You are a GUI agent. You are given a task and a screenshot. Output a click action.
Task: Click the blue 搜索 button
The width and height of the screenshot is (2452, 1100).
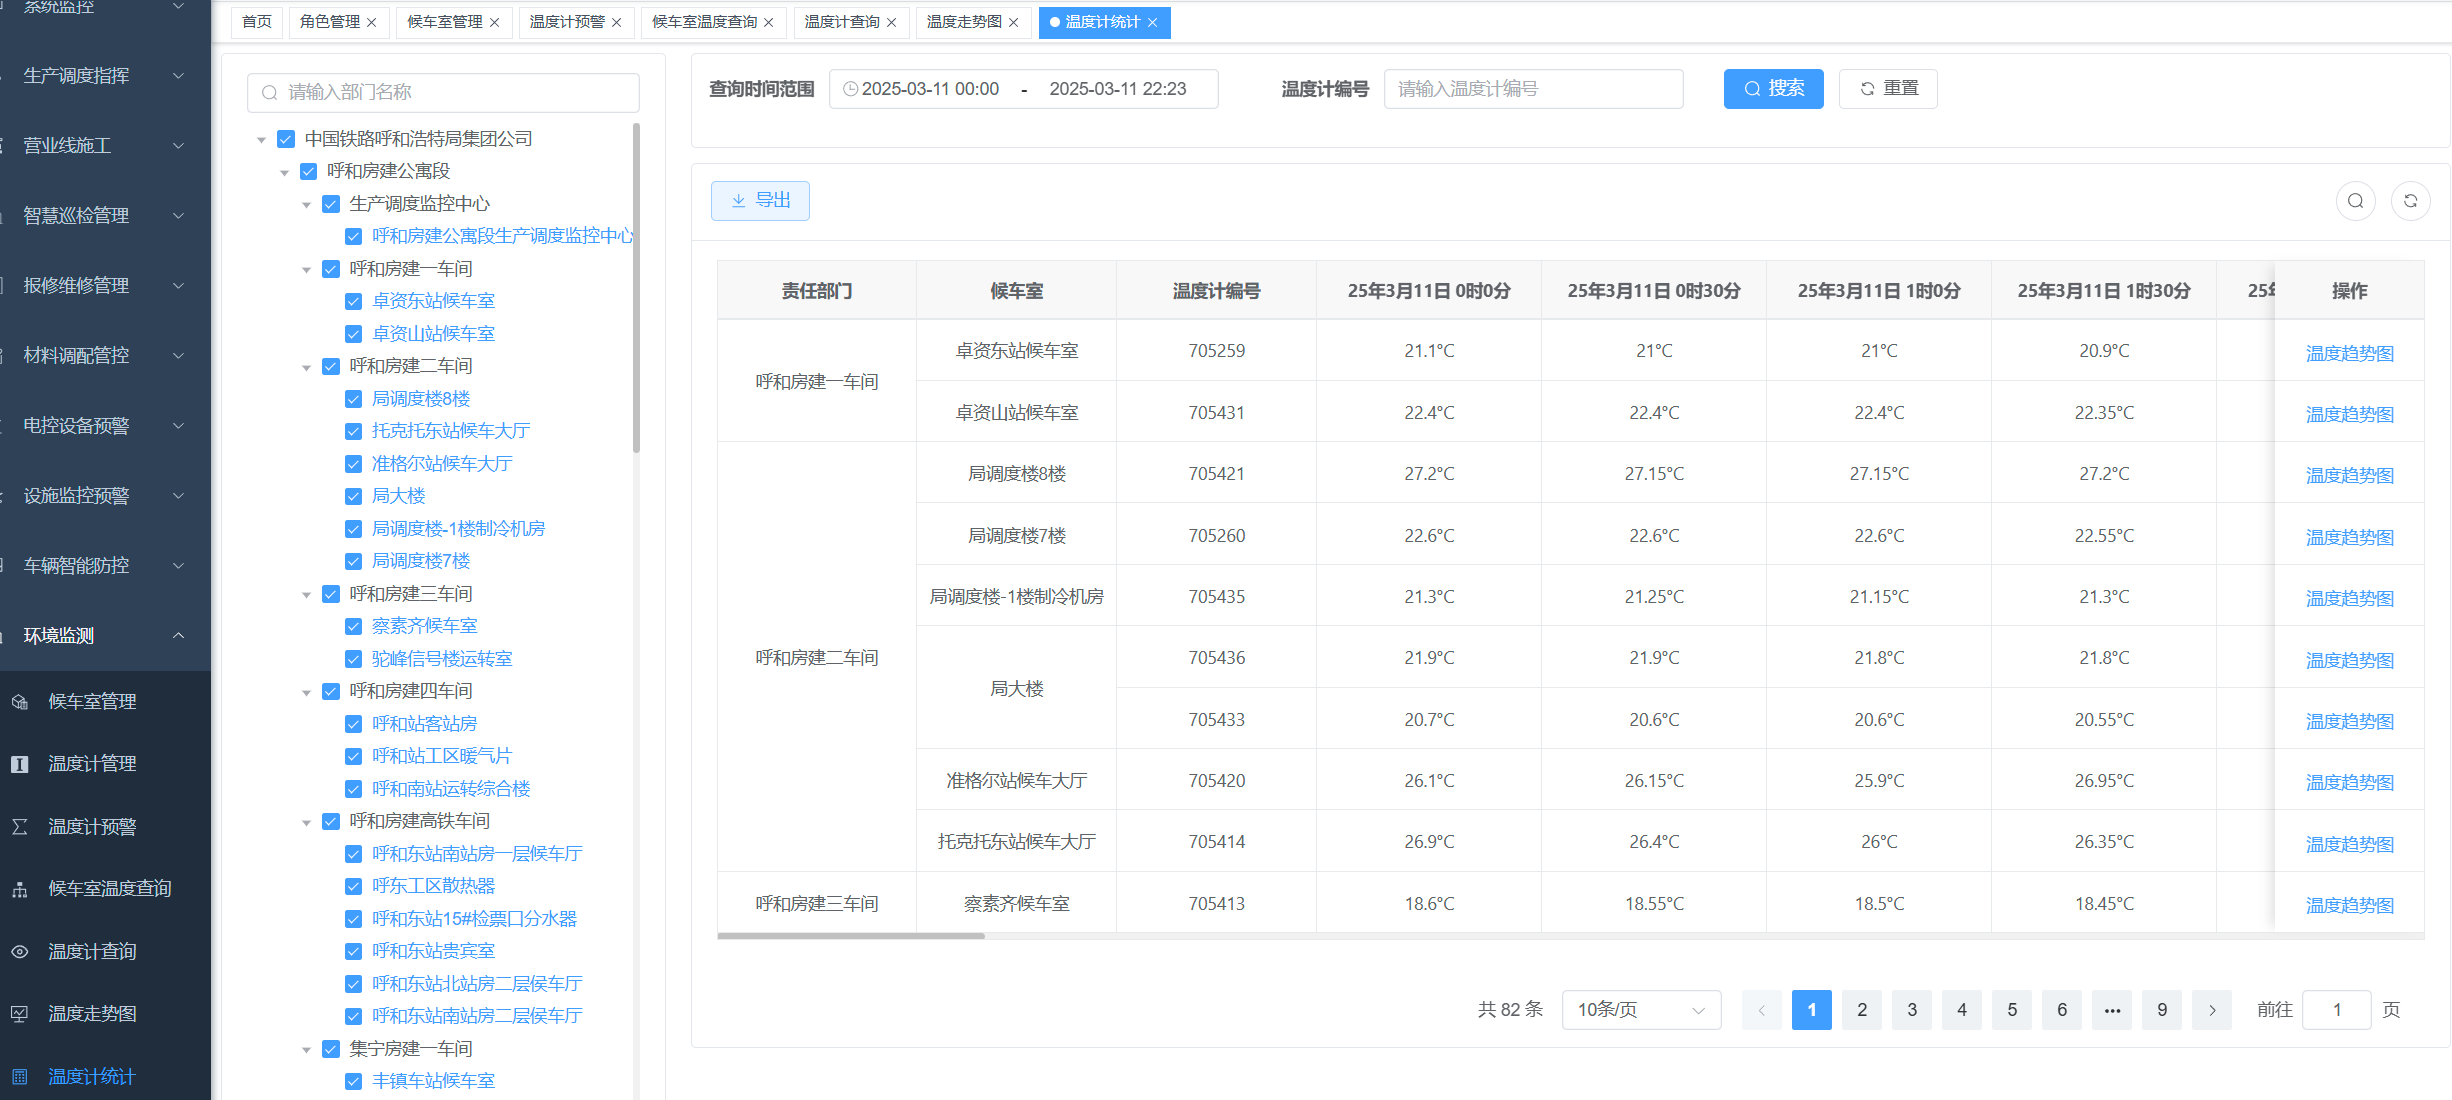click(x=1773, y=89)
